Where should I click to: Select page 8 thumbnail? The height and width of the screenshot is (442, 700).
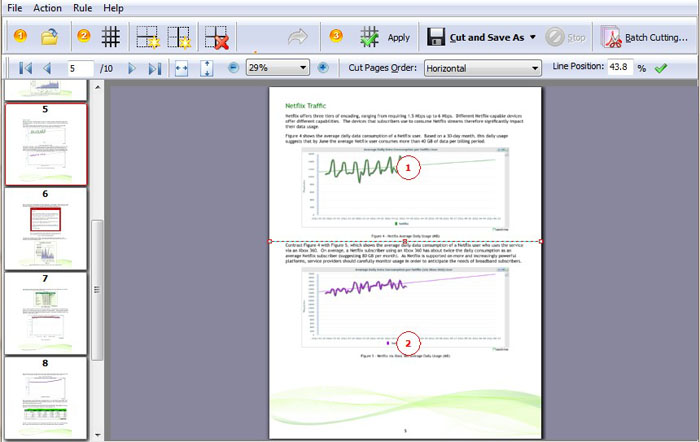click(46, 398)
